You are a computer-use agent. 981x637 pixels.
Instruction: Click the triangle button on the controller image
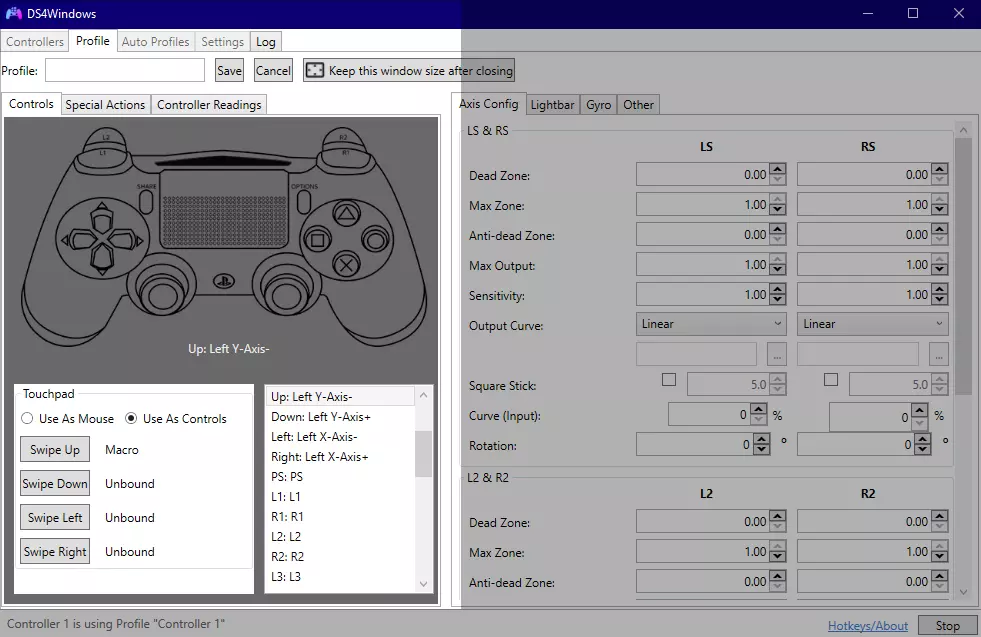point(345,213)
